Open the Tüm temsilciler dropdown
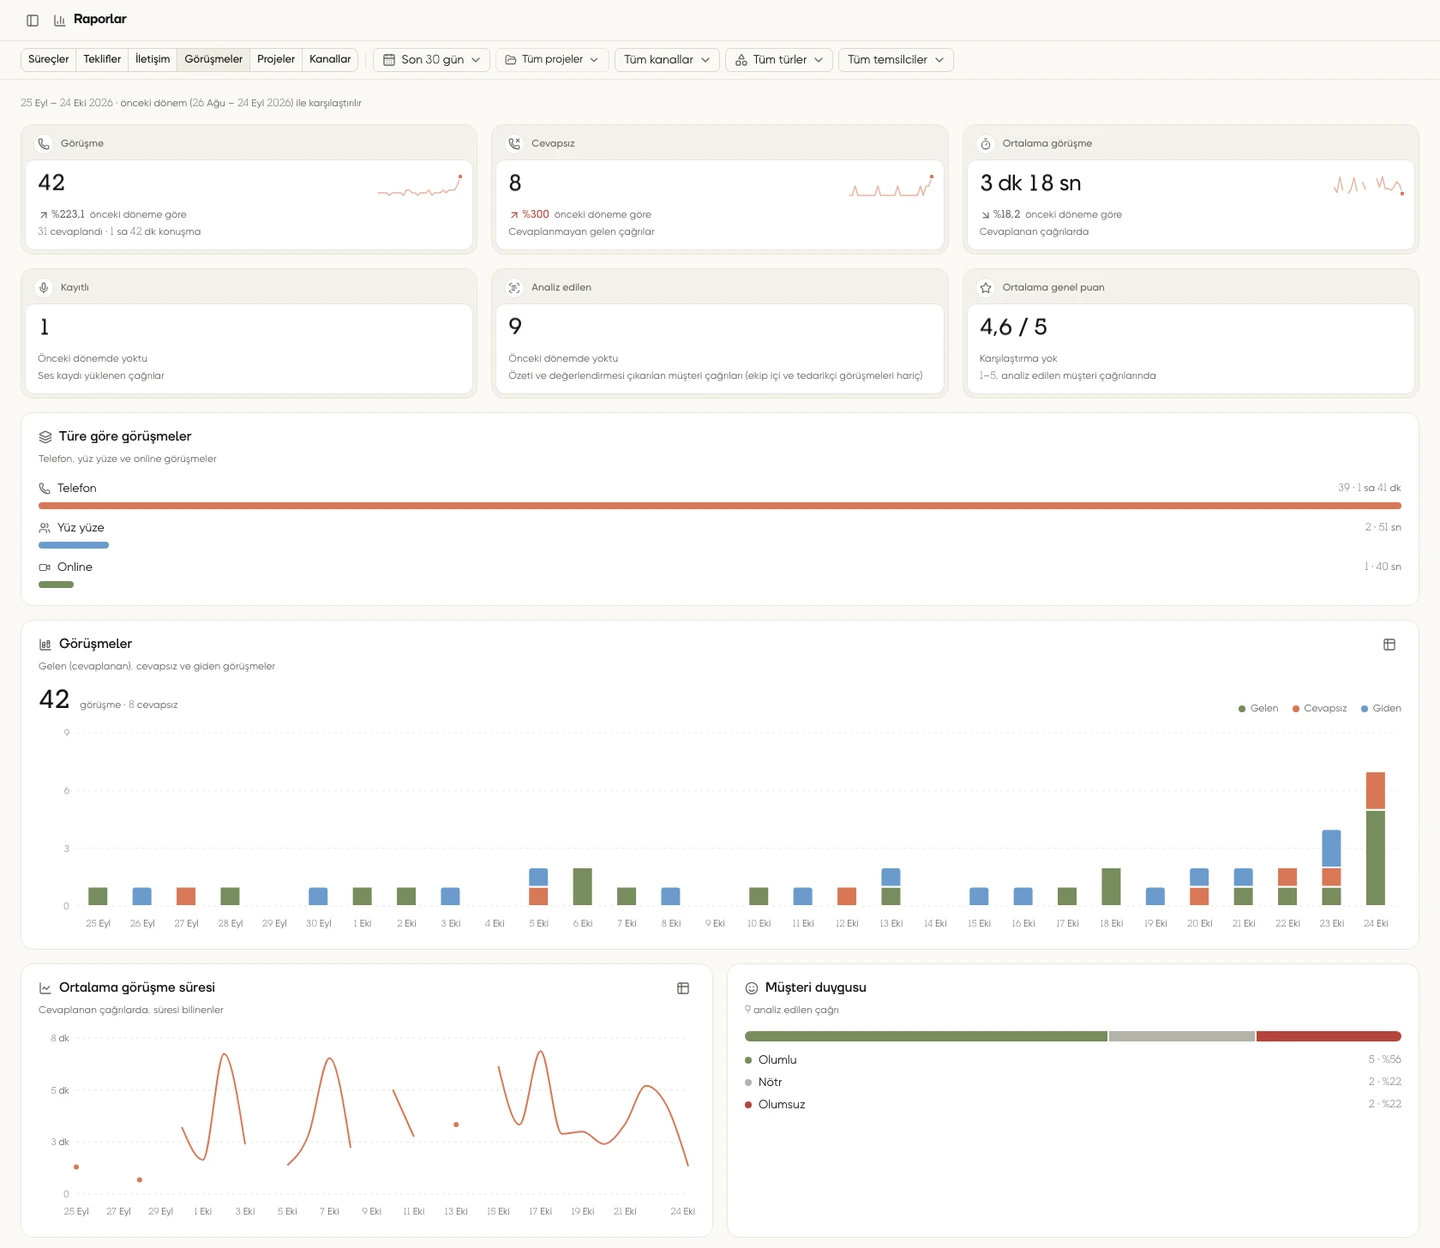This screenshot has height=1248, width=1440. [896, 60]
